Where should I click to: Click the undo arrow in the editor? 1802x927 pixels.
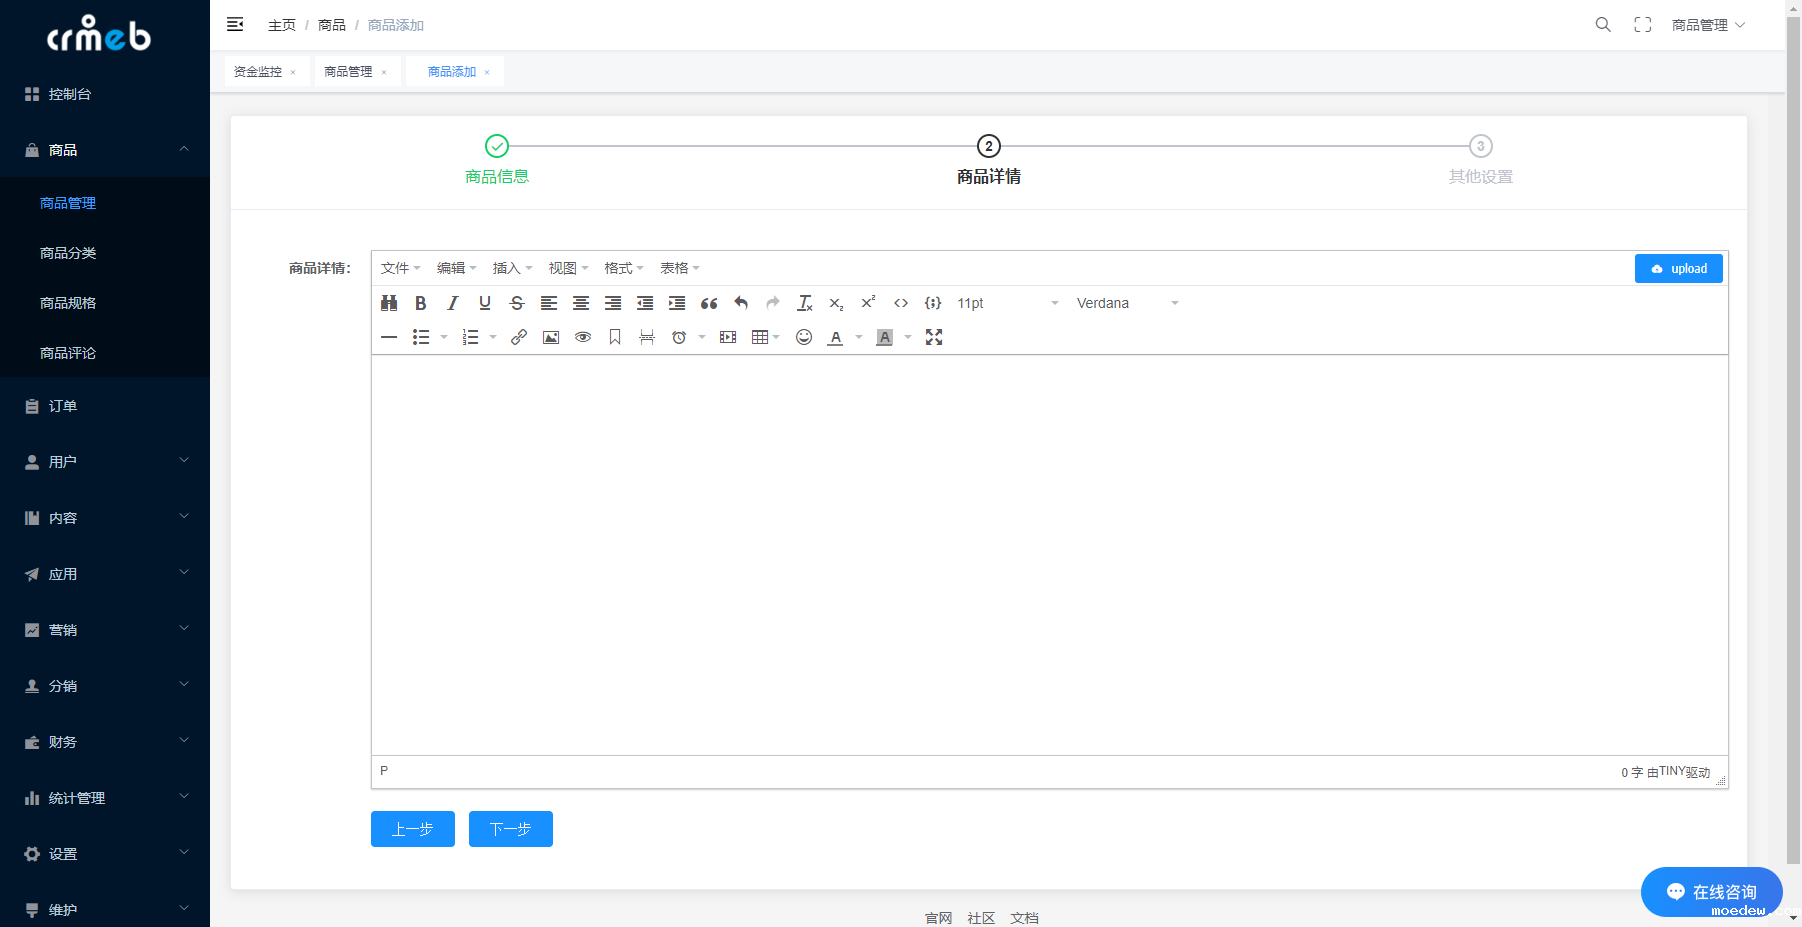click(741, 303)
